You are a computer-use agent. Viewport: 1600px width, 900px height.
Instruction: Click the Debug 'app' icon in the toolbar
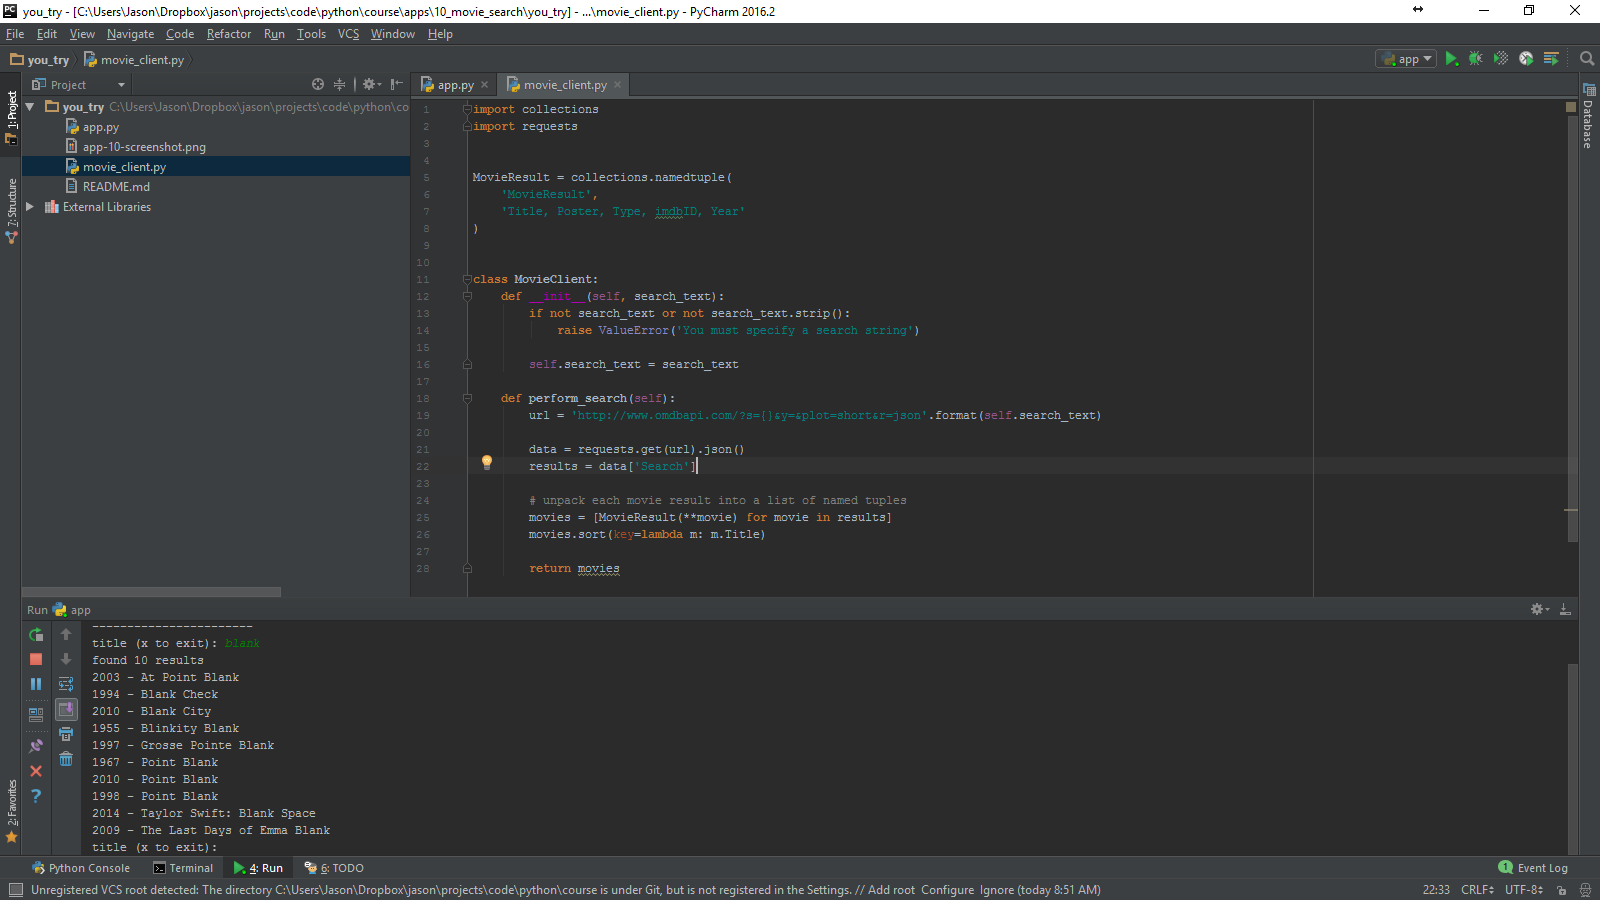point(1476,58)
